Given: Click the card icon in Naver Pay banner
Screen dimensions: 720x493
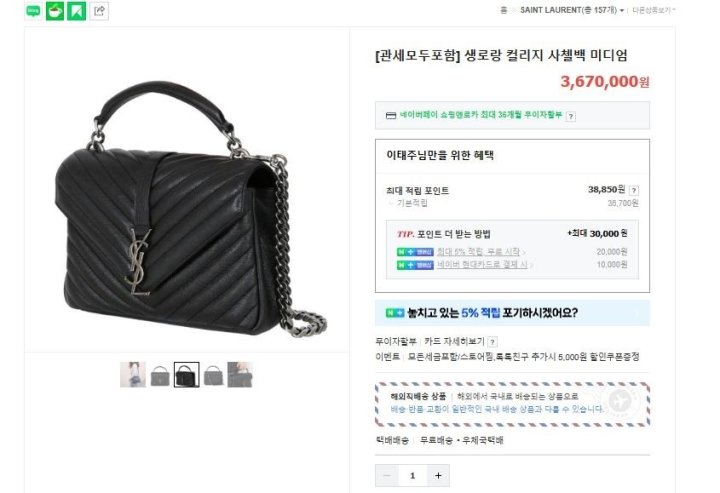Looking at the screenshot, I should [x=391, y=116].
